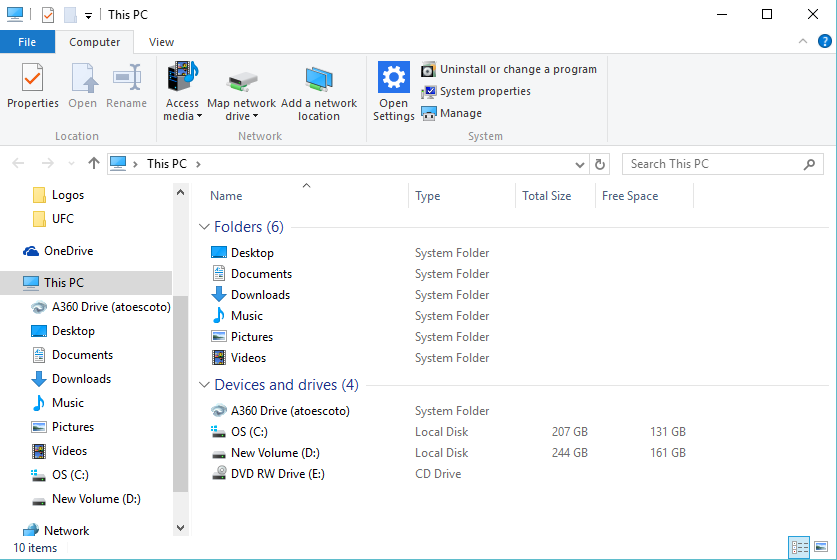Click Uninstall or change a program
Screen dimensions: 837x560
(509, 69)
